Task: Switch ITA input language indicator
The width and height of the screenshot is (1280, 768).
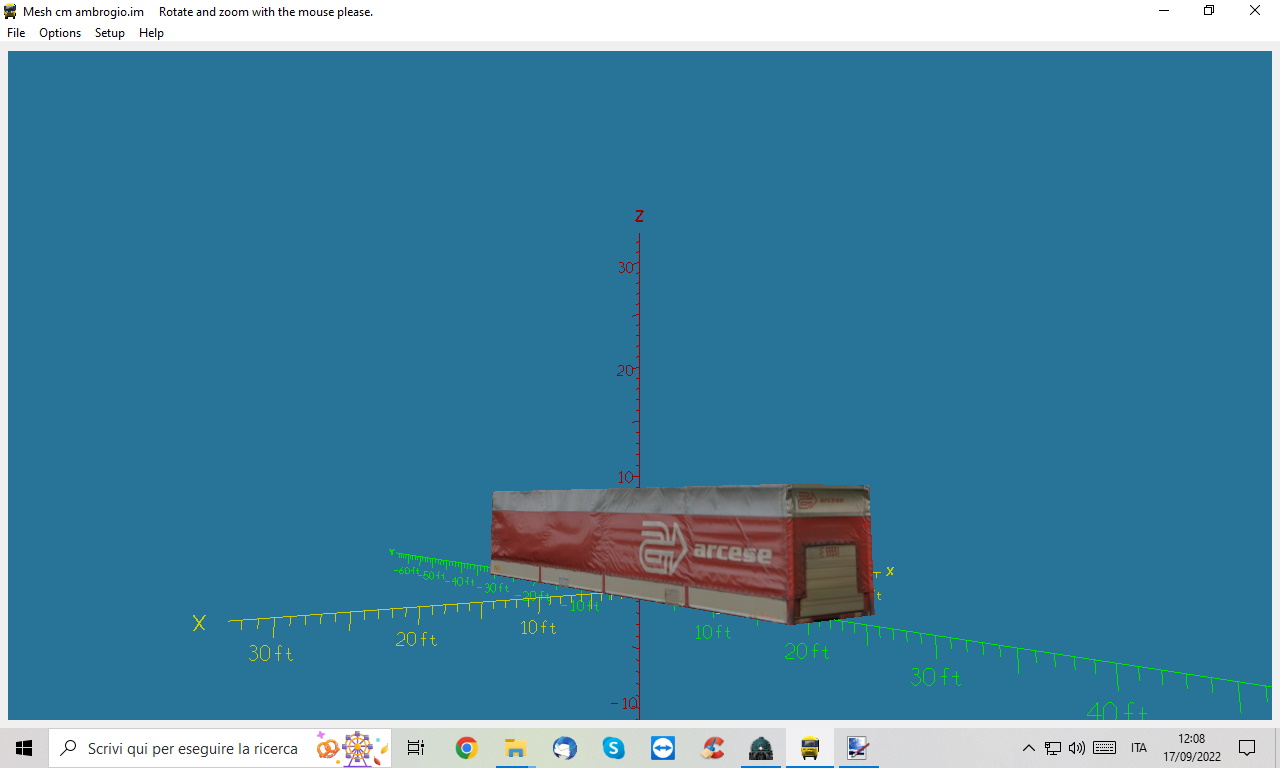Action: [1139, 748]
